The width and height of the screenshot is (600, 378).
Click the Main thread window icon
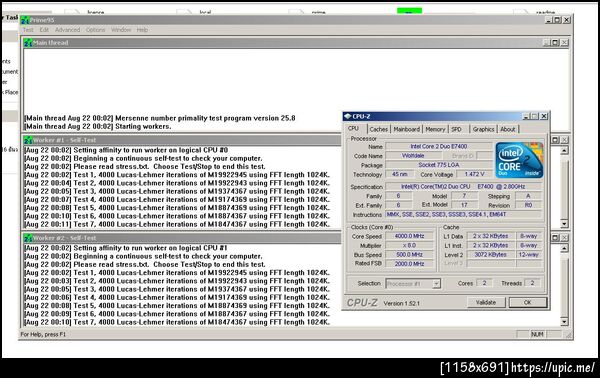point(28,43)
